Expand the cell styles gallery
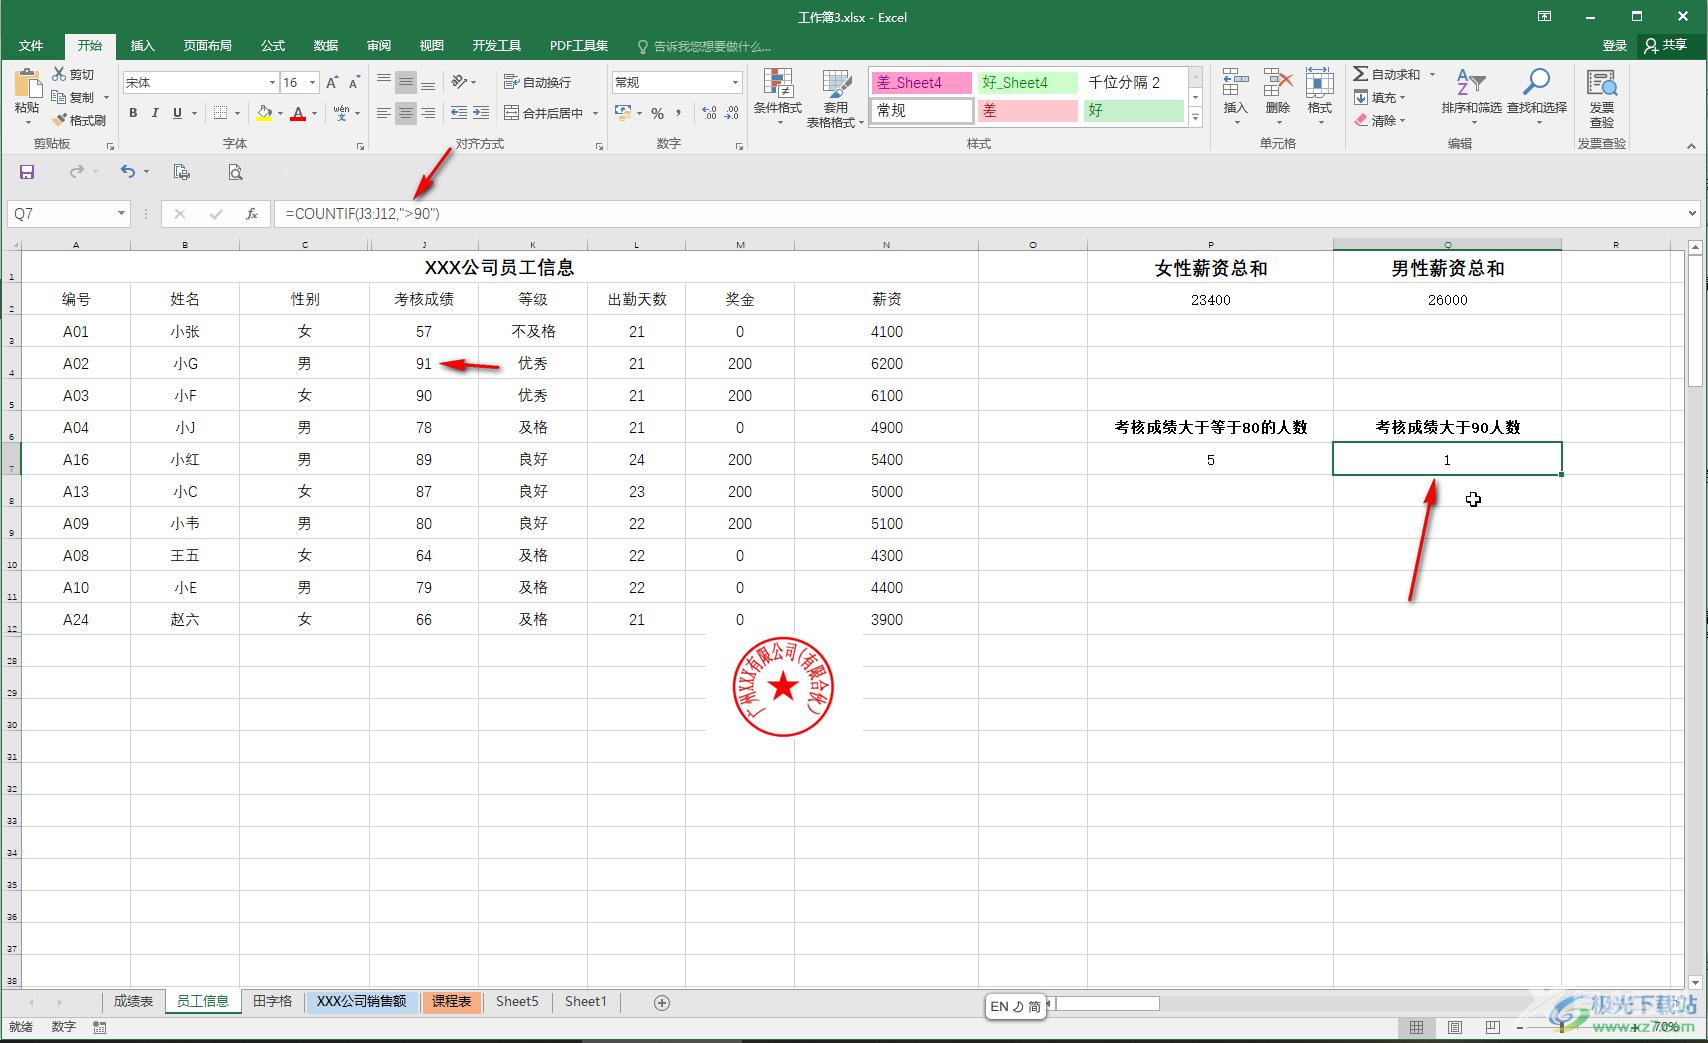Viewport: 1708px width, 1043px height. coord(1195,116)
